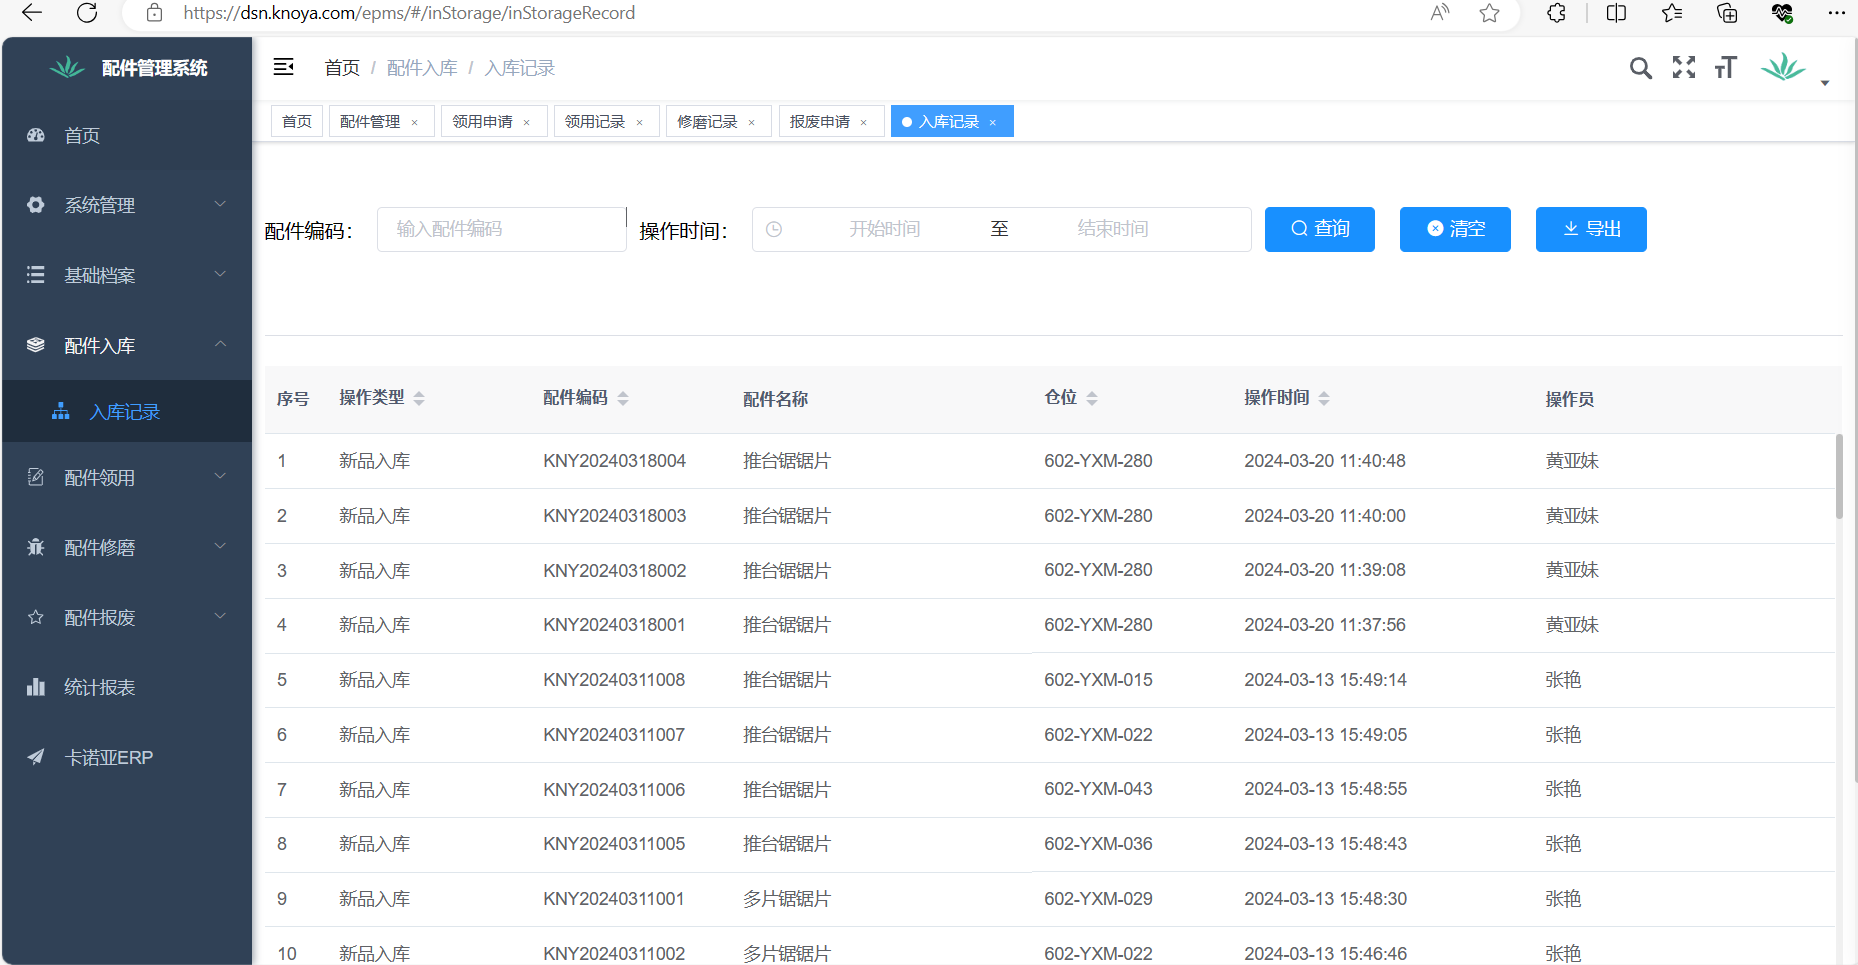Click the 配件领用 edit icon
The height and width of the screenshot is (965, 1858).
pos(36,477)
